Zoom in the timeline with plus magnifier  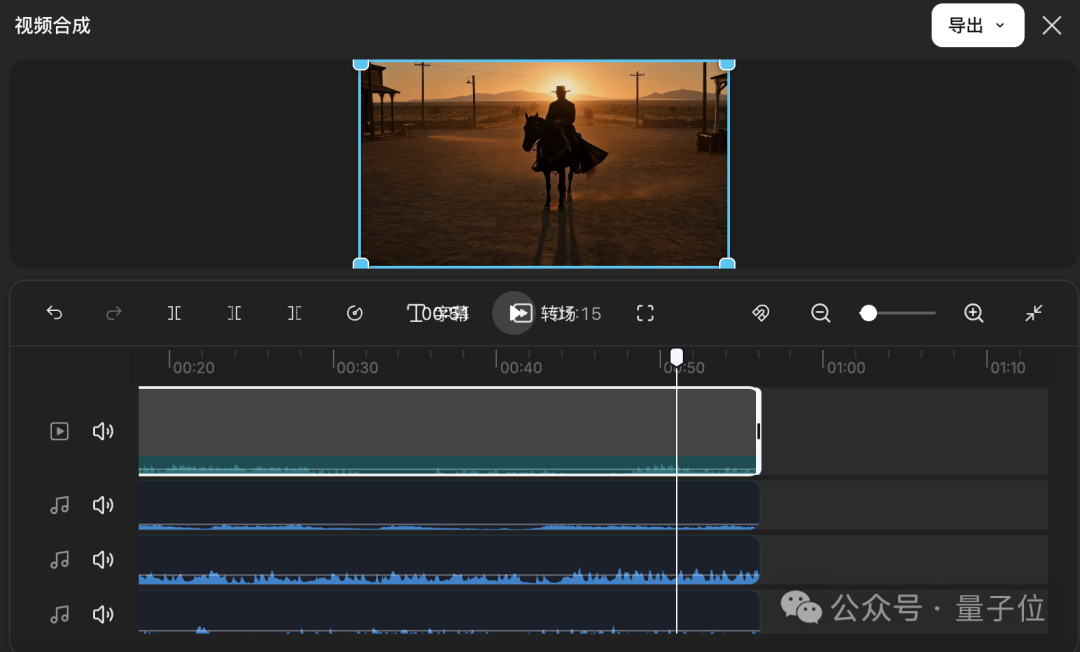[x=973, y=313]
